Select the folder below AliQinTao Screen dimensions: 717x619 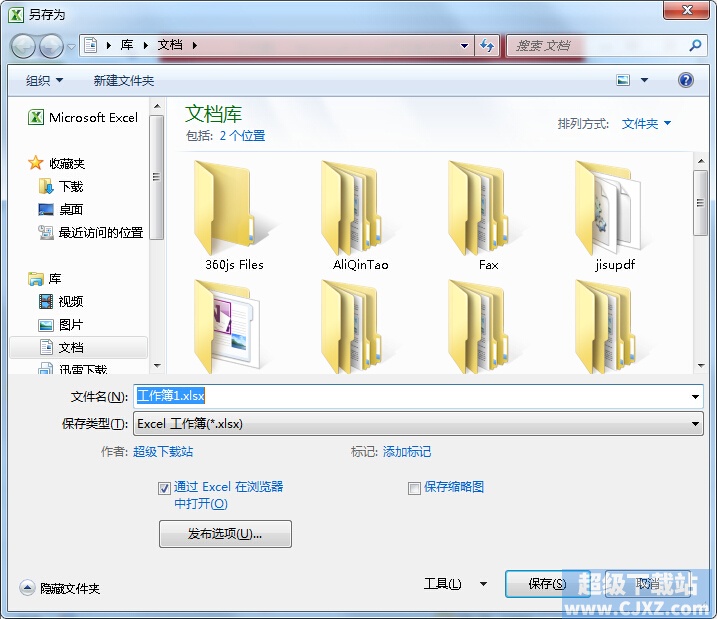353,327
